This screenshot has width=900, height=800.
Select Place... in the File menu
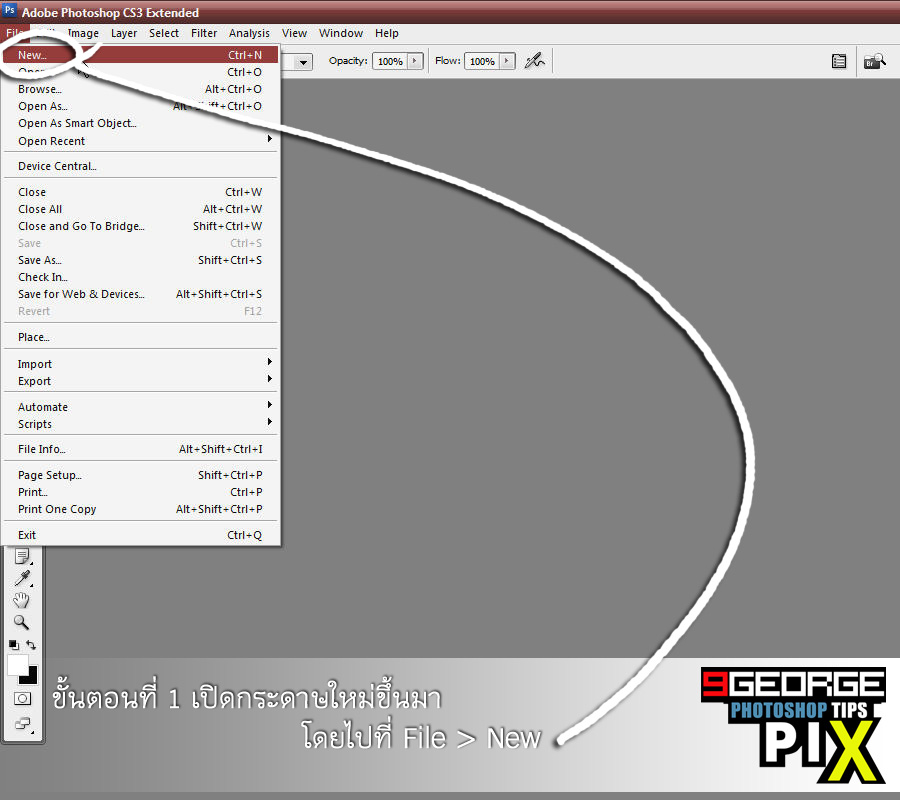(141, 337)
